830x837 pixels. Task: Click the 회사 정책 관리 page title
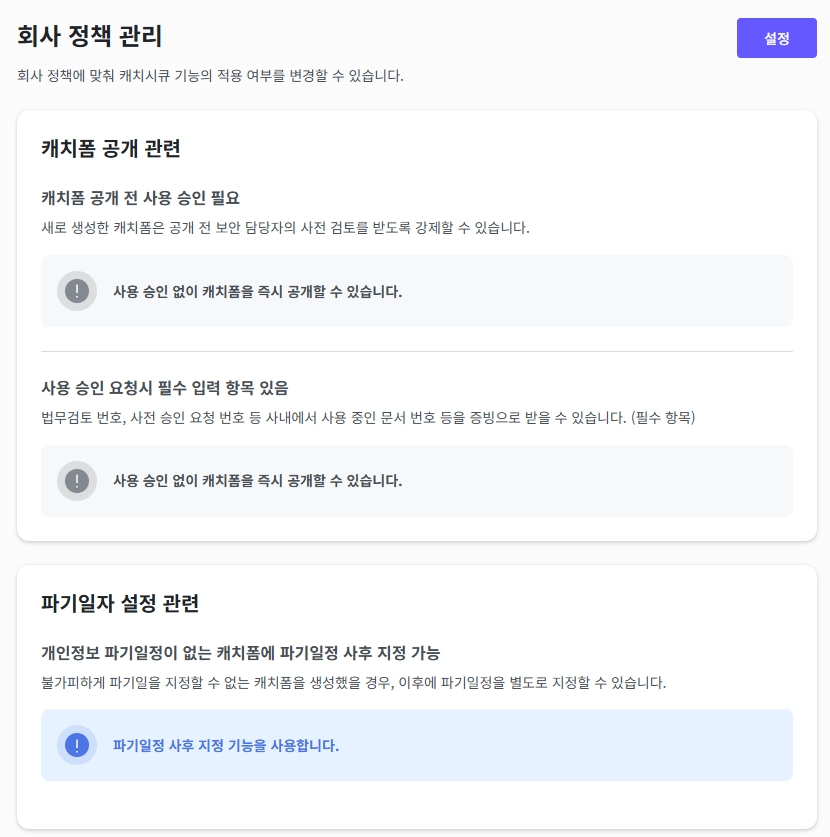click(x=89, y=36)
